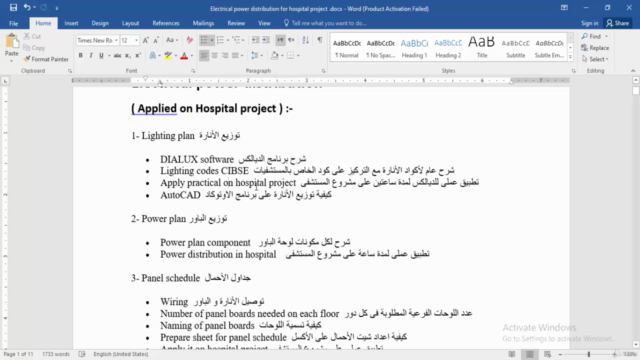Align text to the left
This screenshot has height=360, width=640.
[x=204, y=56]
